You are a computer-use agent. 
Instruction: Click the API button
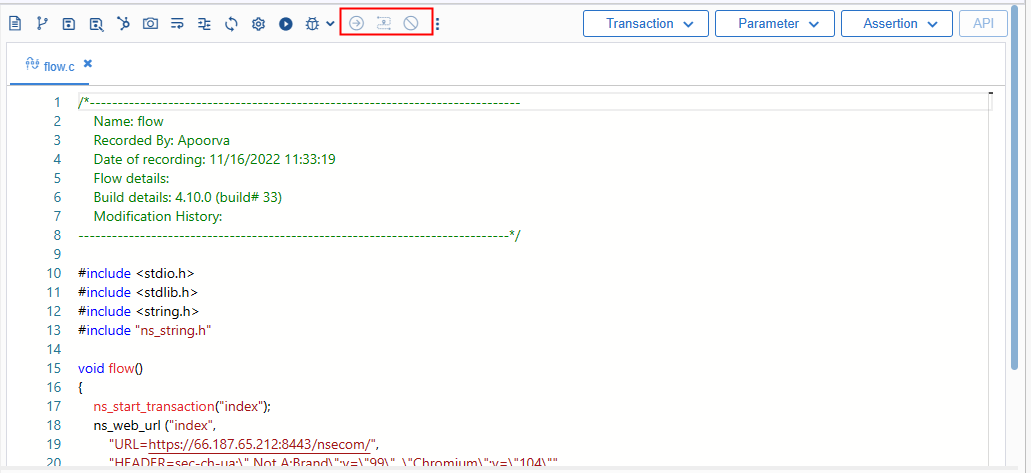click(984, 24)
